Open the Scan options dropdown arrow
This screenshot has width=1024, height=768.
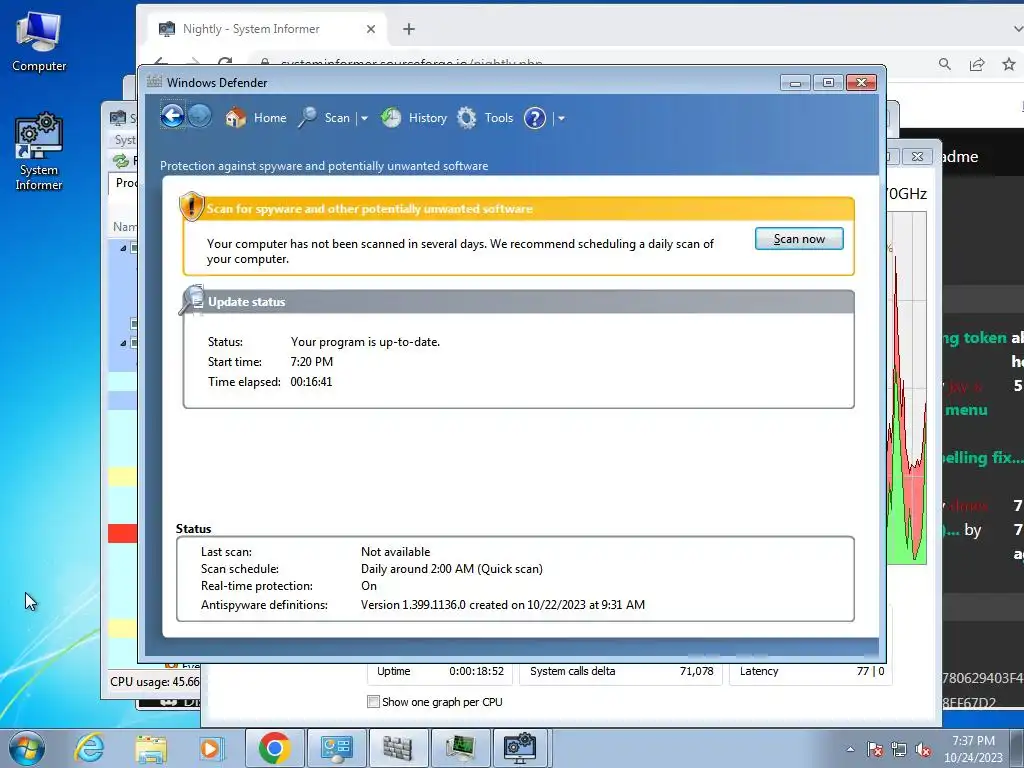tap(364, 118)
